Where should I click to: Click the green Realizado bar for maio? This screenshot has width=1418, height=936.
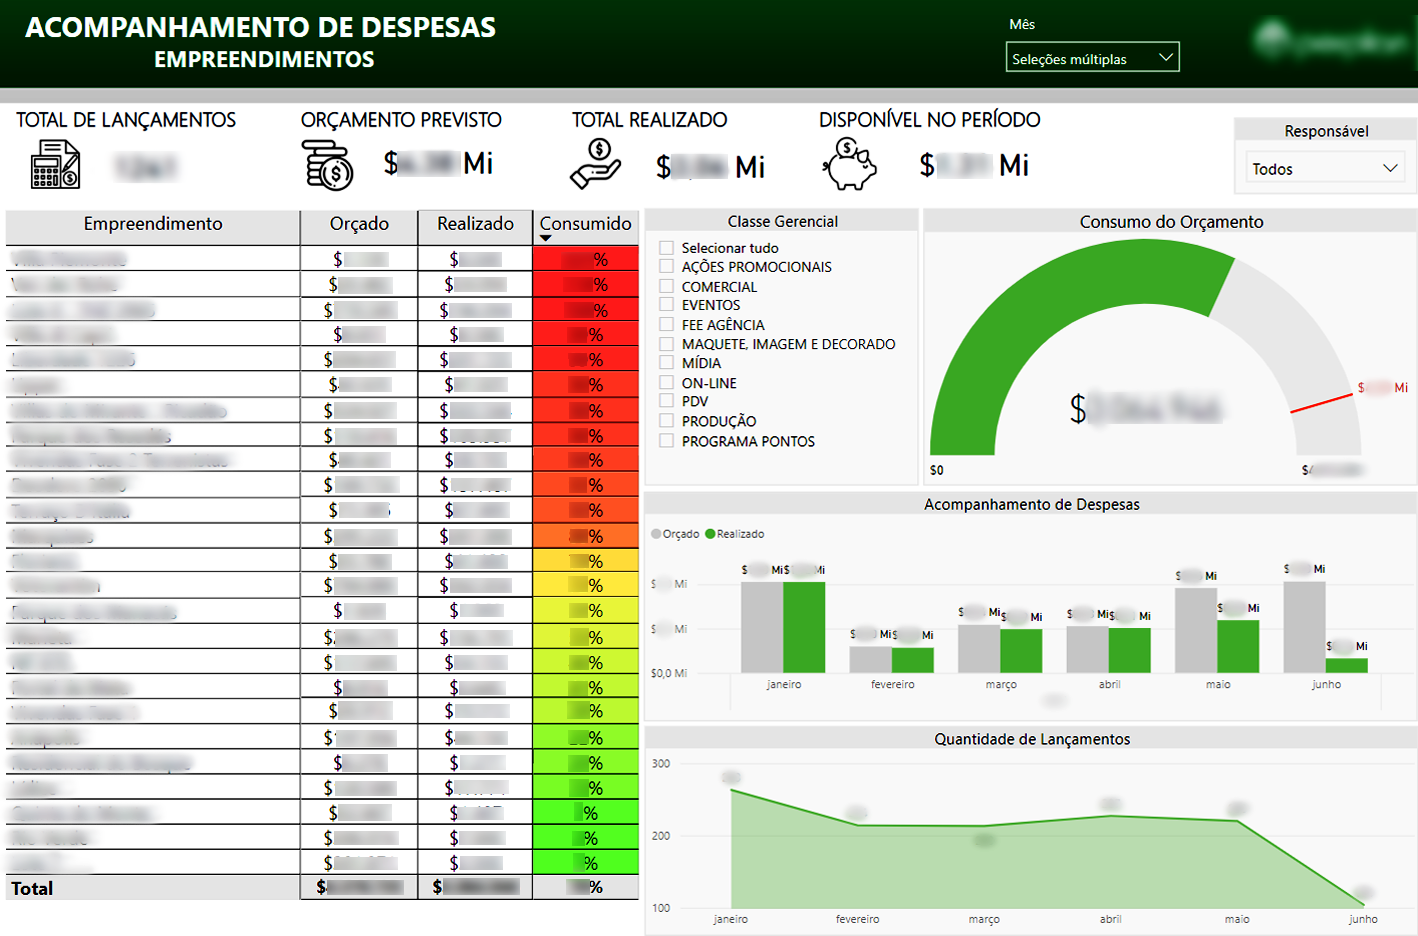[1238, 646]
